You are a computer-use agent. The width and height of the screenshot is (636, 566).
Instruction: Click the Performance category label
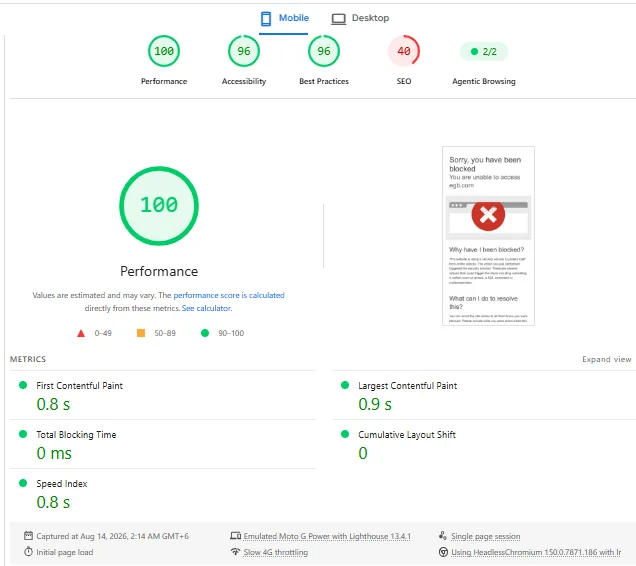pyautogui.click(x=164, y=81)
